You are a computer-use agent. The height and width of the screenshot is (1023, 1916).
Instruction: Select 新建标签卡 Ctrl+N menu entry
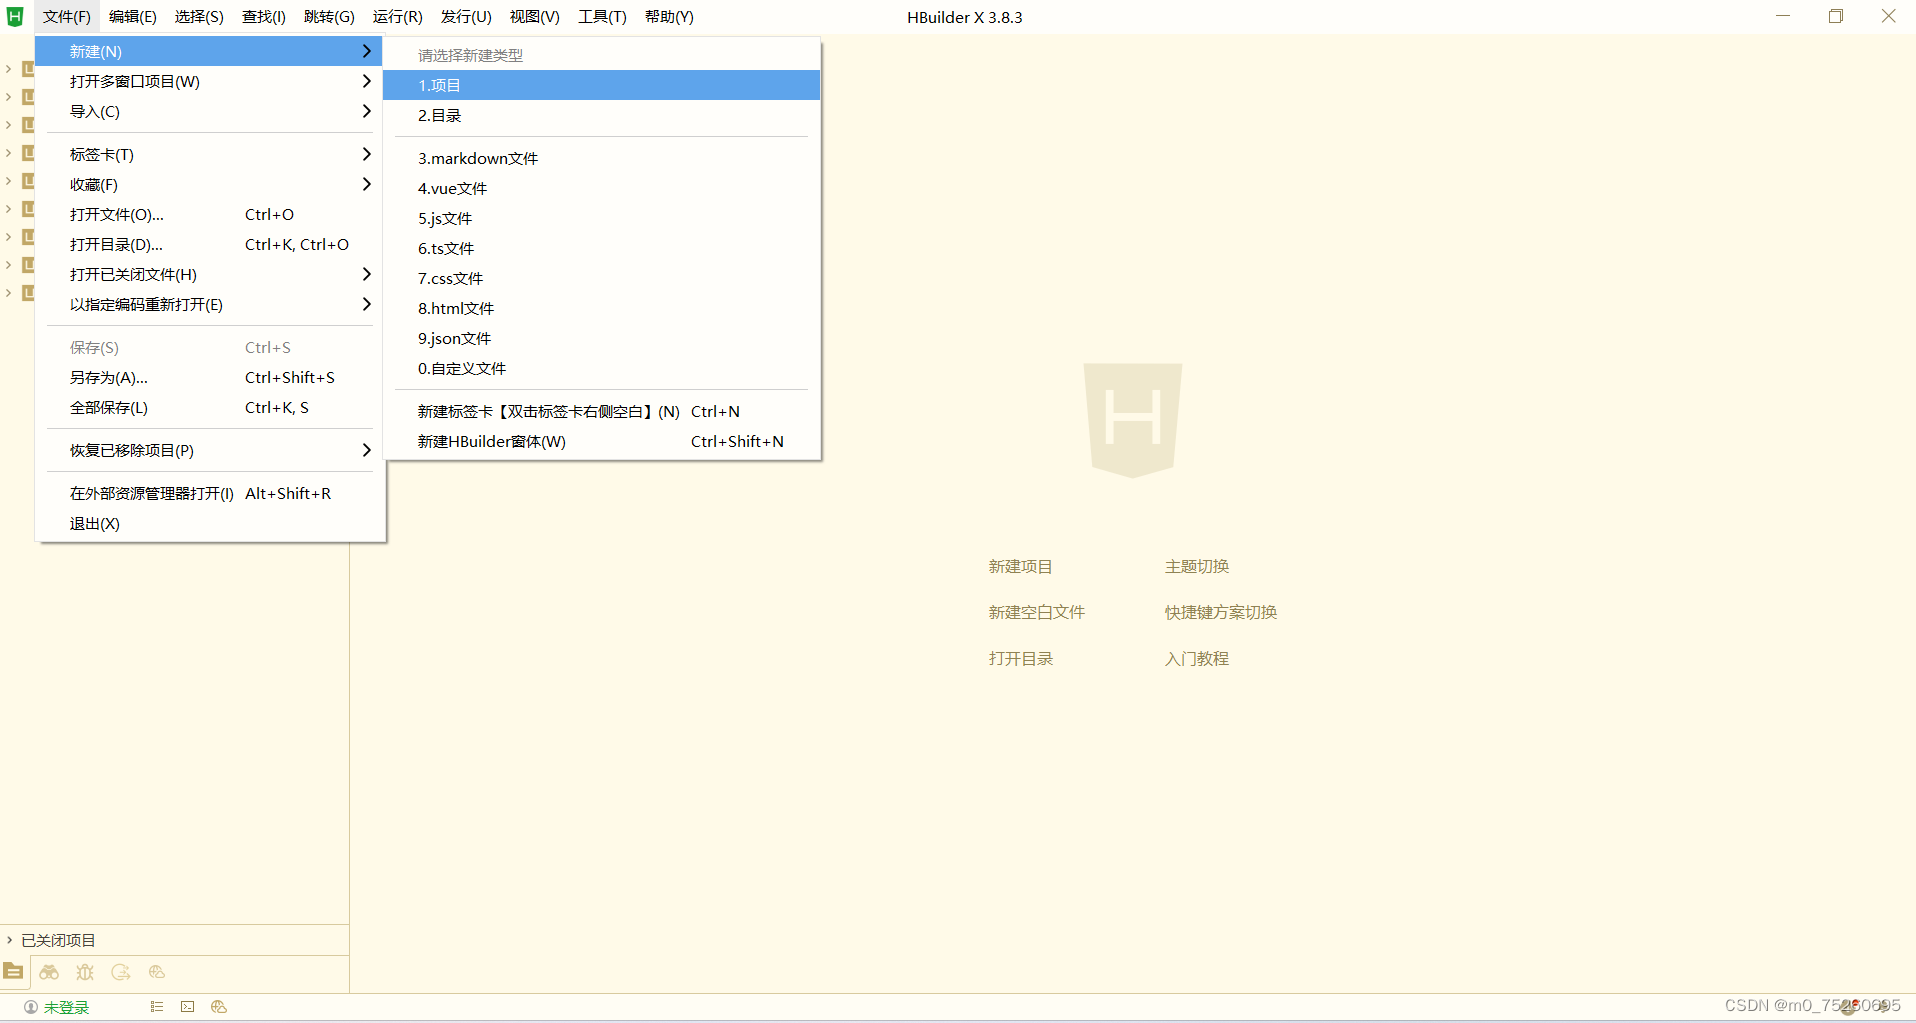click(x=601, y=411)
